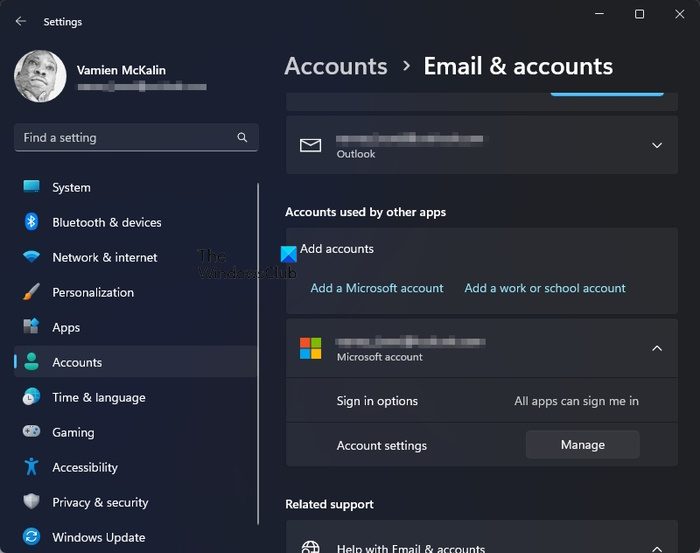Go to Network & internet settings
Image resolution: width=700 pixels, height=553 pixels.
(135, 257)
